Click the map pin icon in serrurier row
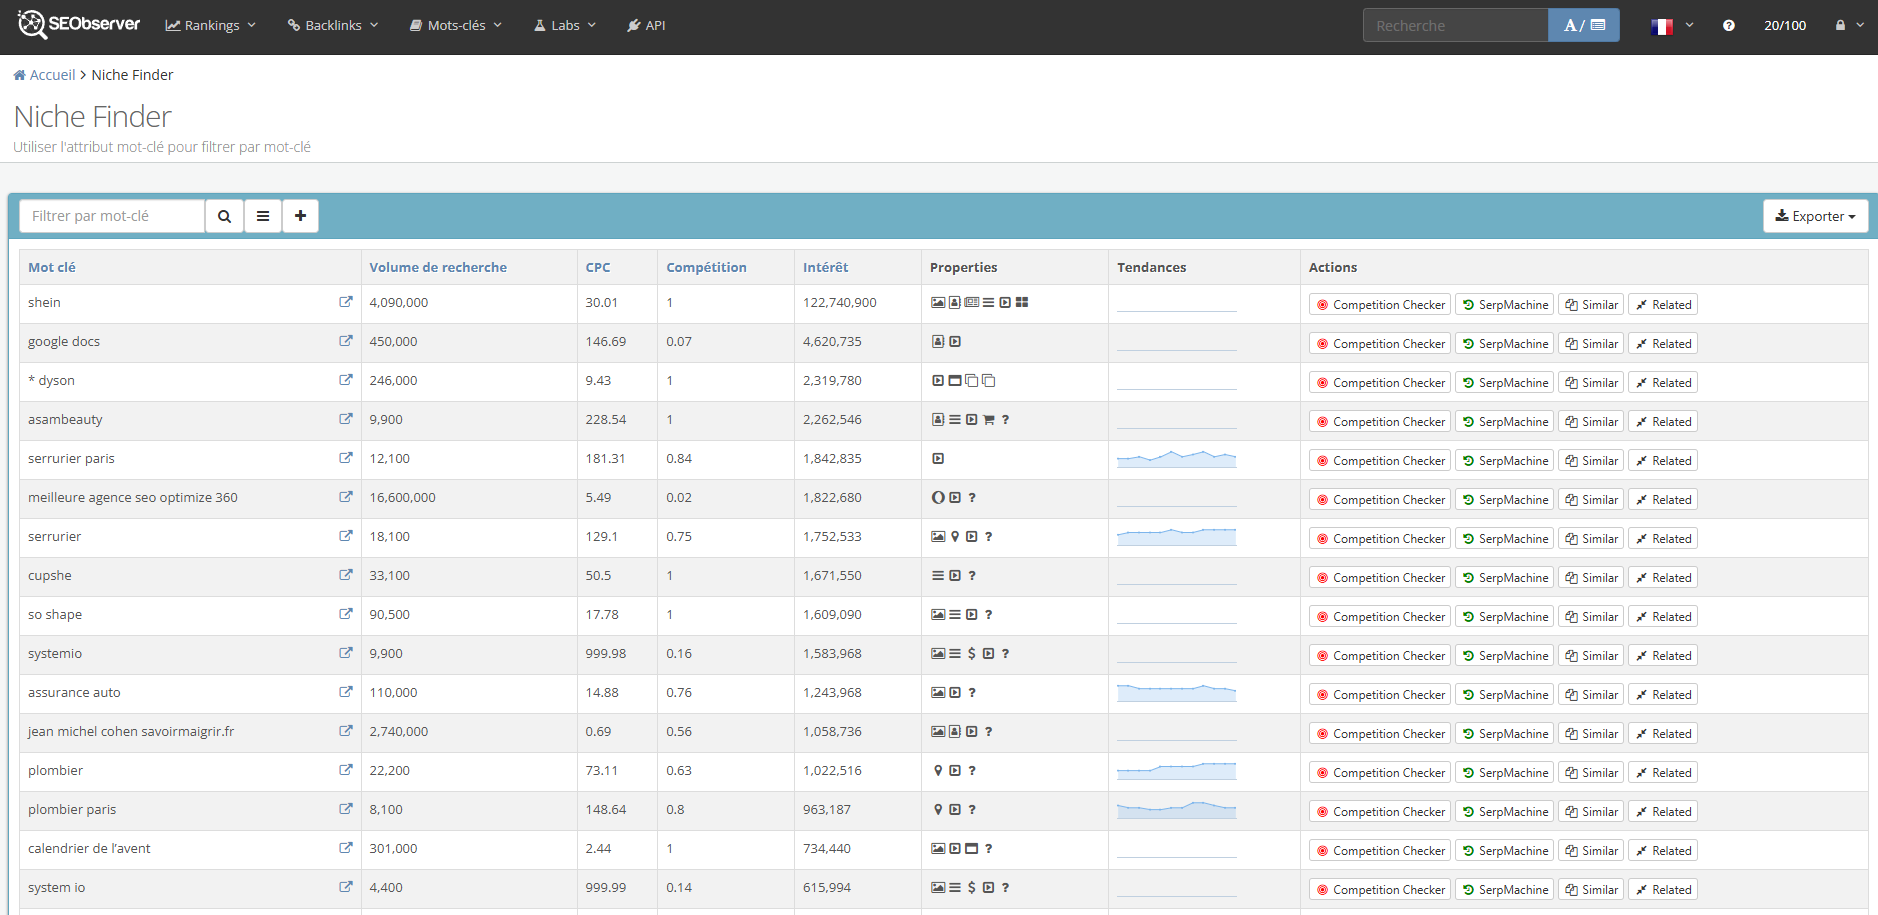 coord(955,537)
